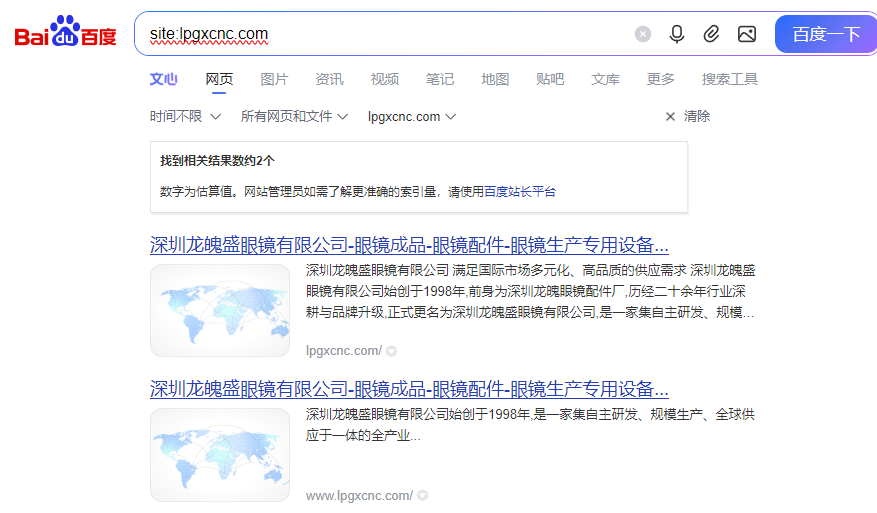Focus the search input containing site:lpgxcnc.com

click(x=386, y=34)
